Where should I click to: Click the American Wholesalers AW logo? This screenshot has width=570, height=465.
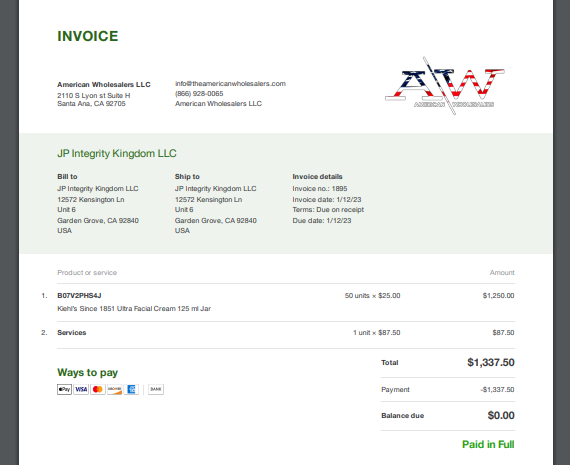coord(445,86)
